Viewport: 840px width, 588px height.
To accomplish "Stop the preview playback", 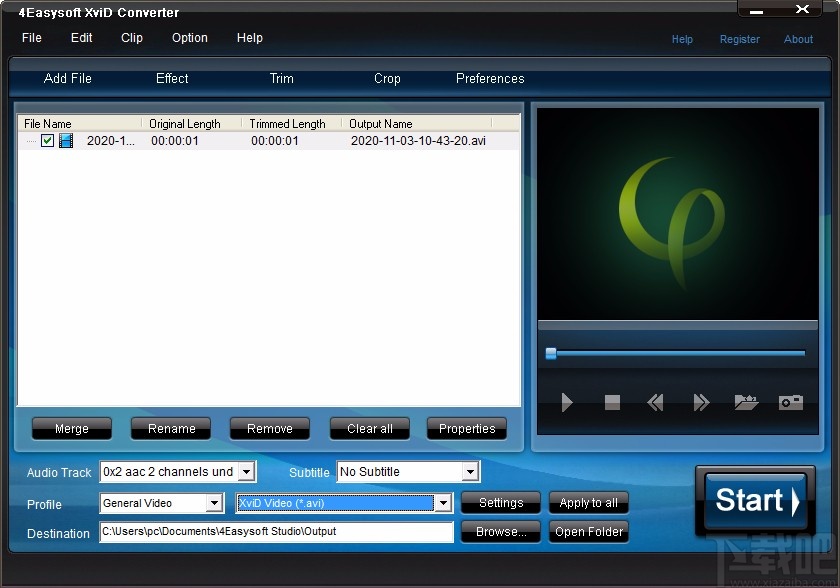I will pos(611,403).
